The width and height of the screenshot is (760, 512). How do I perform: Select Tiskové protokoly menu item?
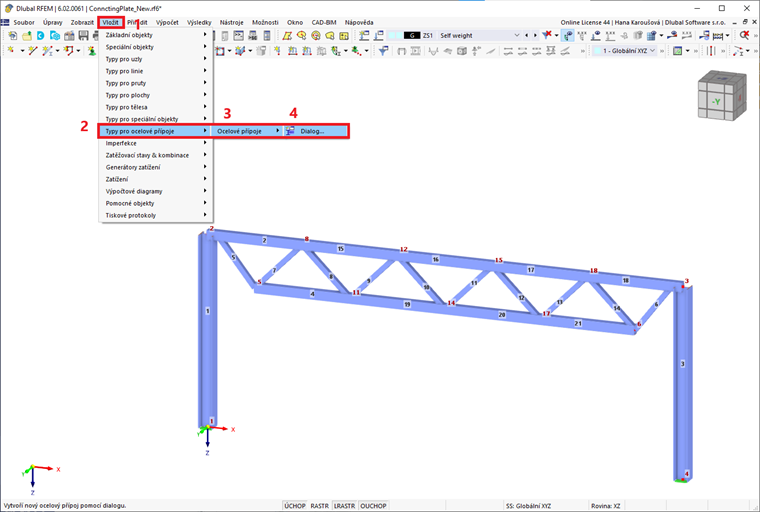(x=155, y=215)
